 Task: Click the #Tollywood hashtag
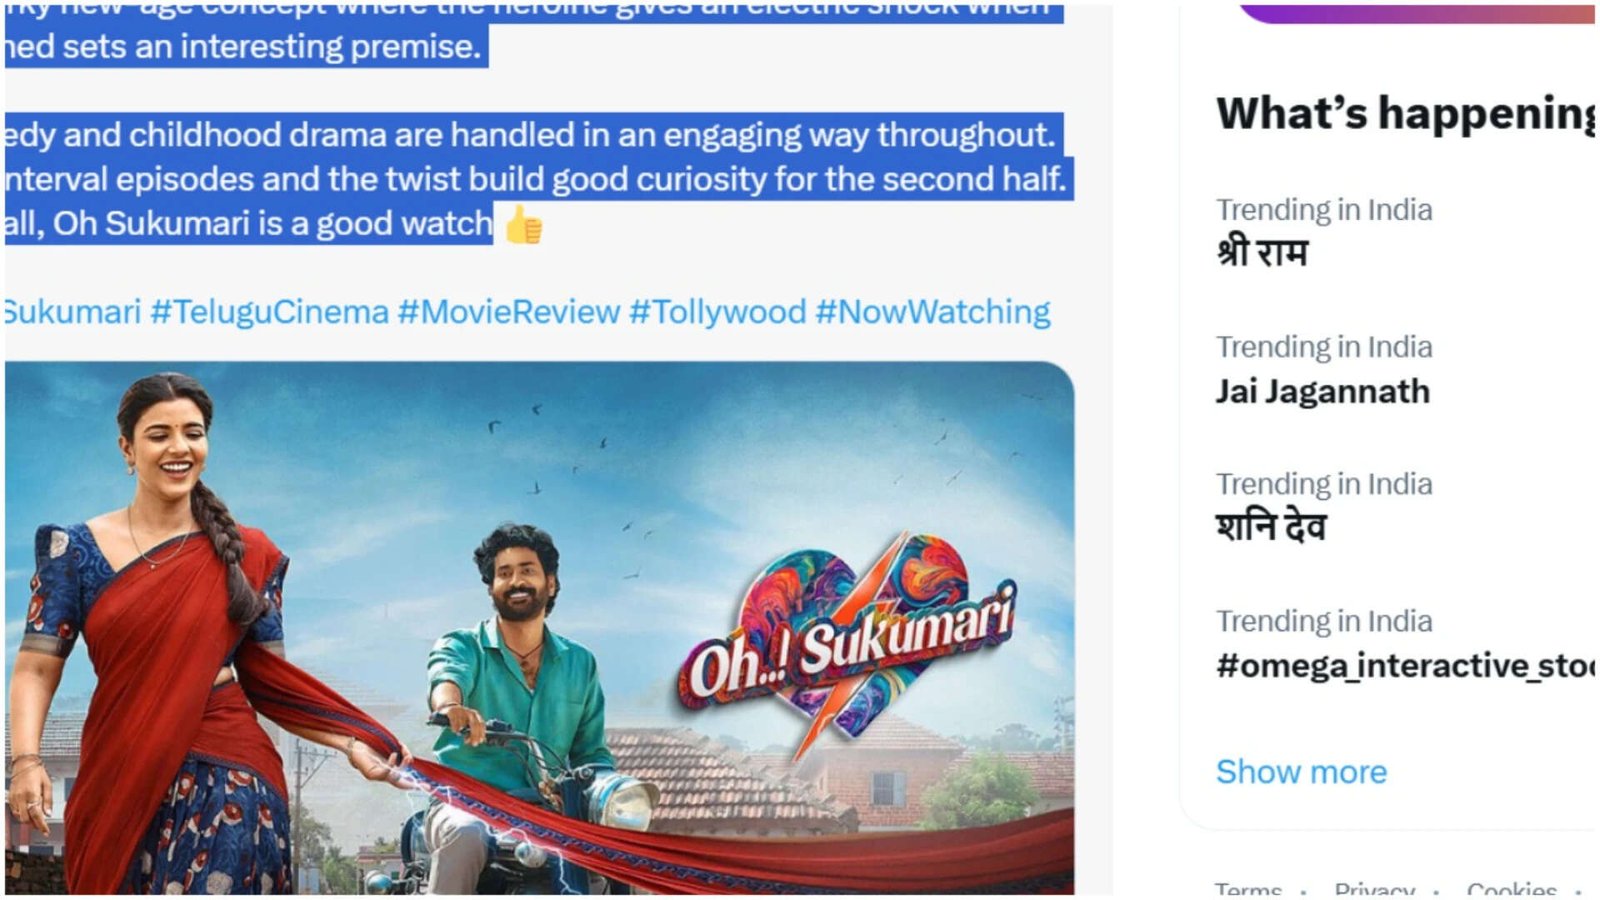(717, 312)
